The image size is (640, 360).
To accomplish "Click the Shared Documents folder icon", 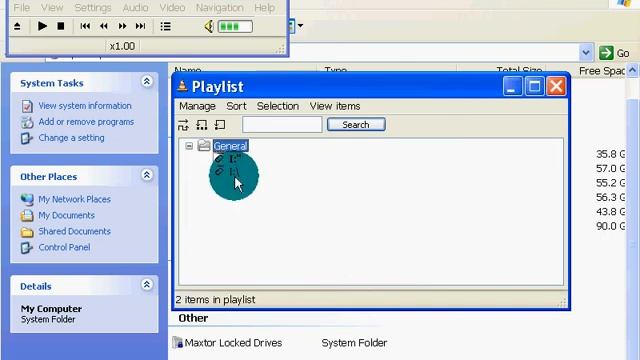I will tap(27, 232).
